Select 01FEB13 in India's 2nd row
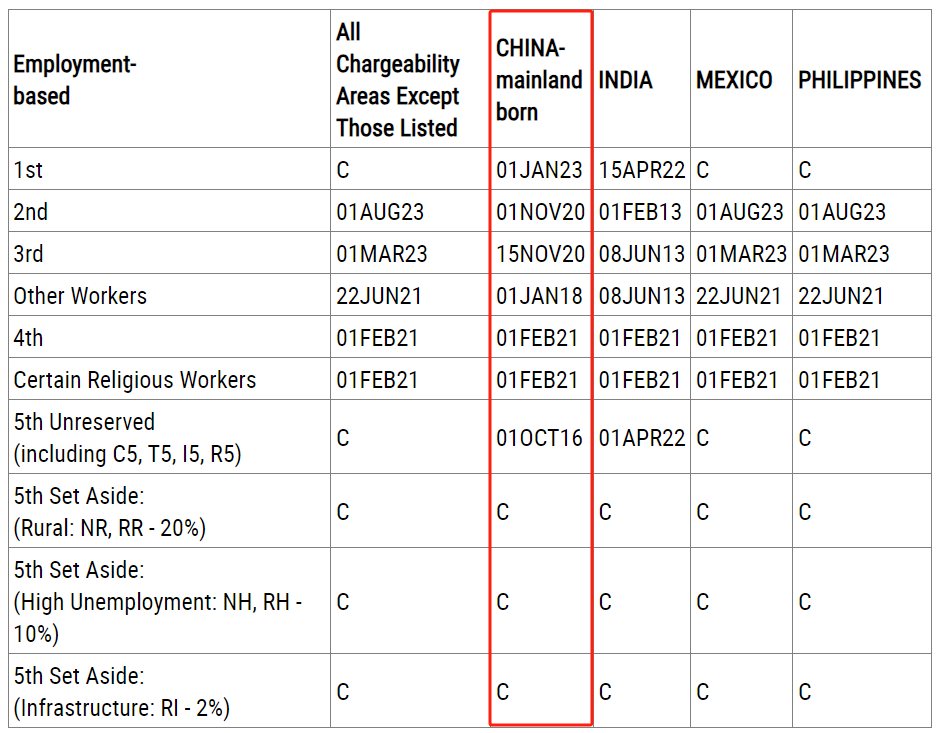The width and height of the screenshot is (943, 733). point(640,212)
